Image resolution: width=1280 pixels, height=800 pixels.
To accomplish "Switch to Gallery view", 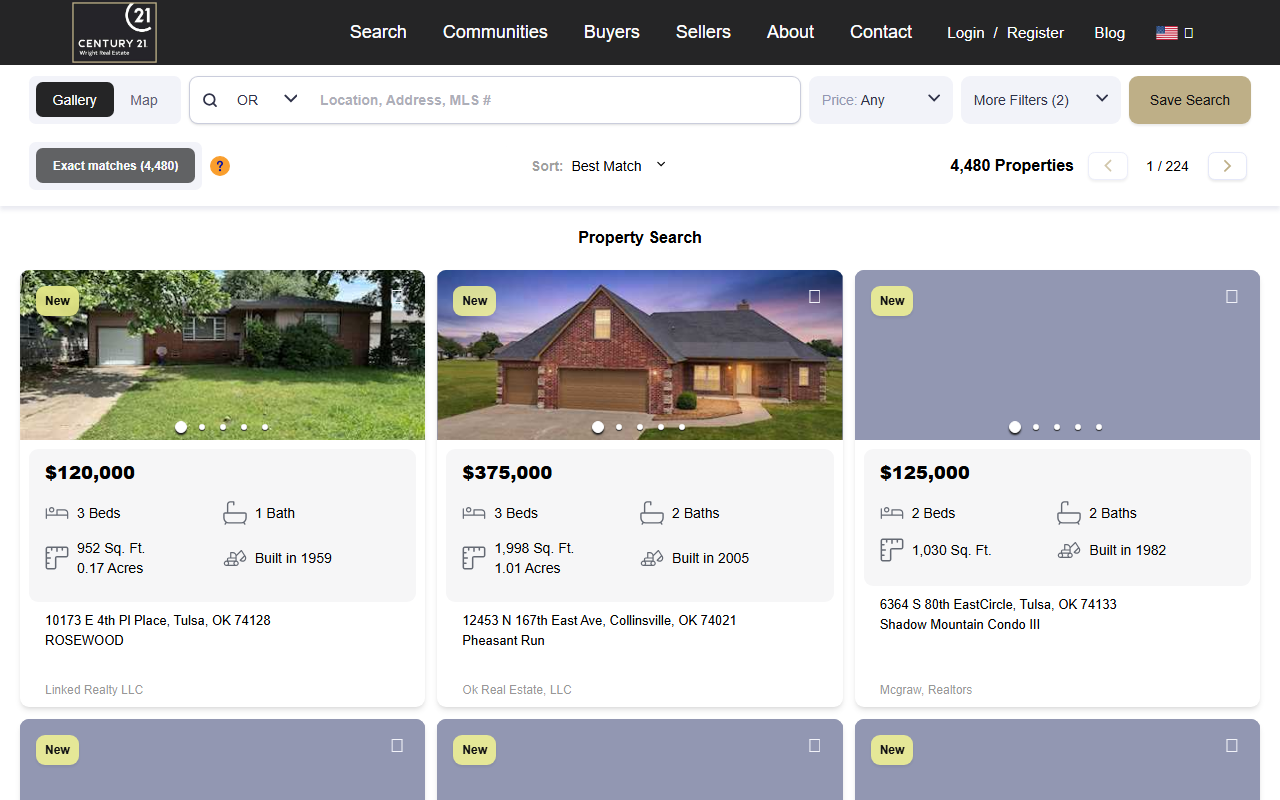I will click(x=75, y=100).
